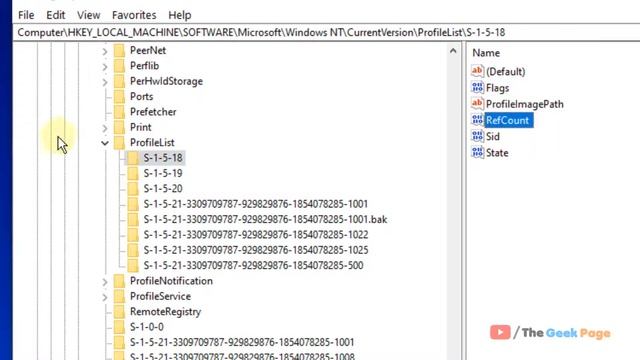
Task: Select the ProfileList folder icon
Action: point(120,143)
